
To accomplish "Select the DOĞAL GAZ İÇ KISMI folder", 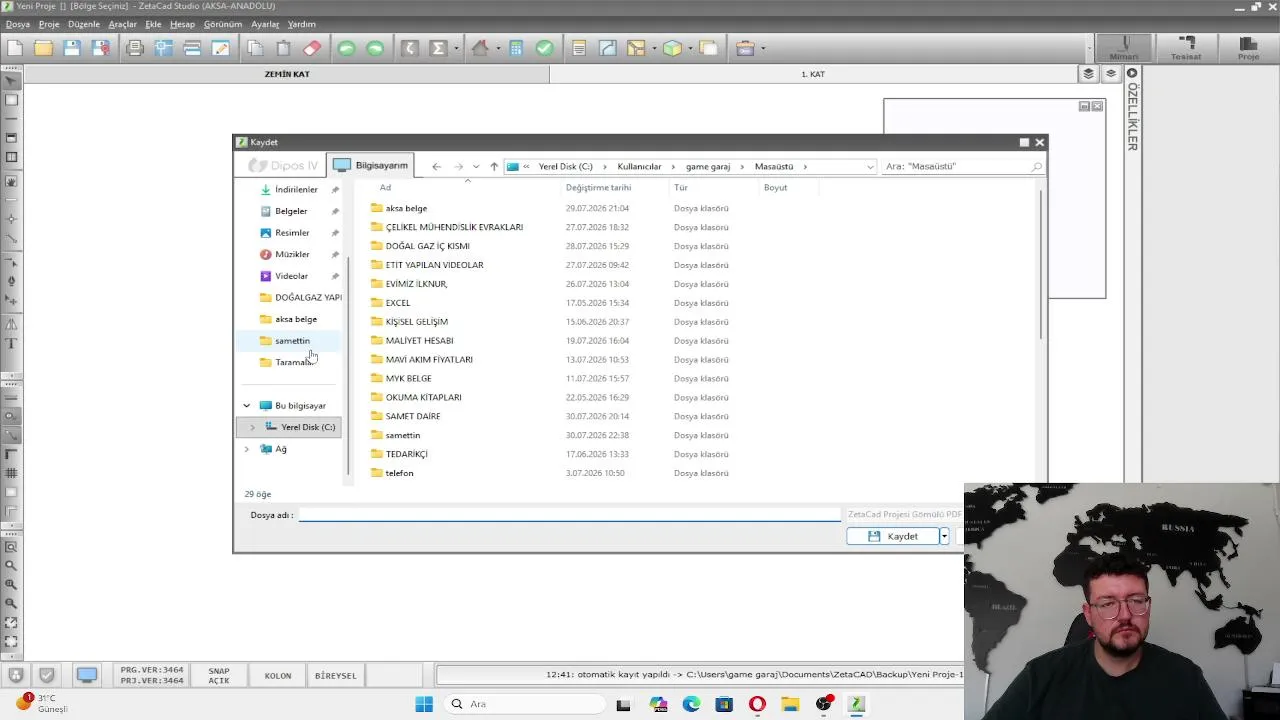I will pos(427,246).
